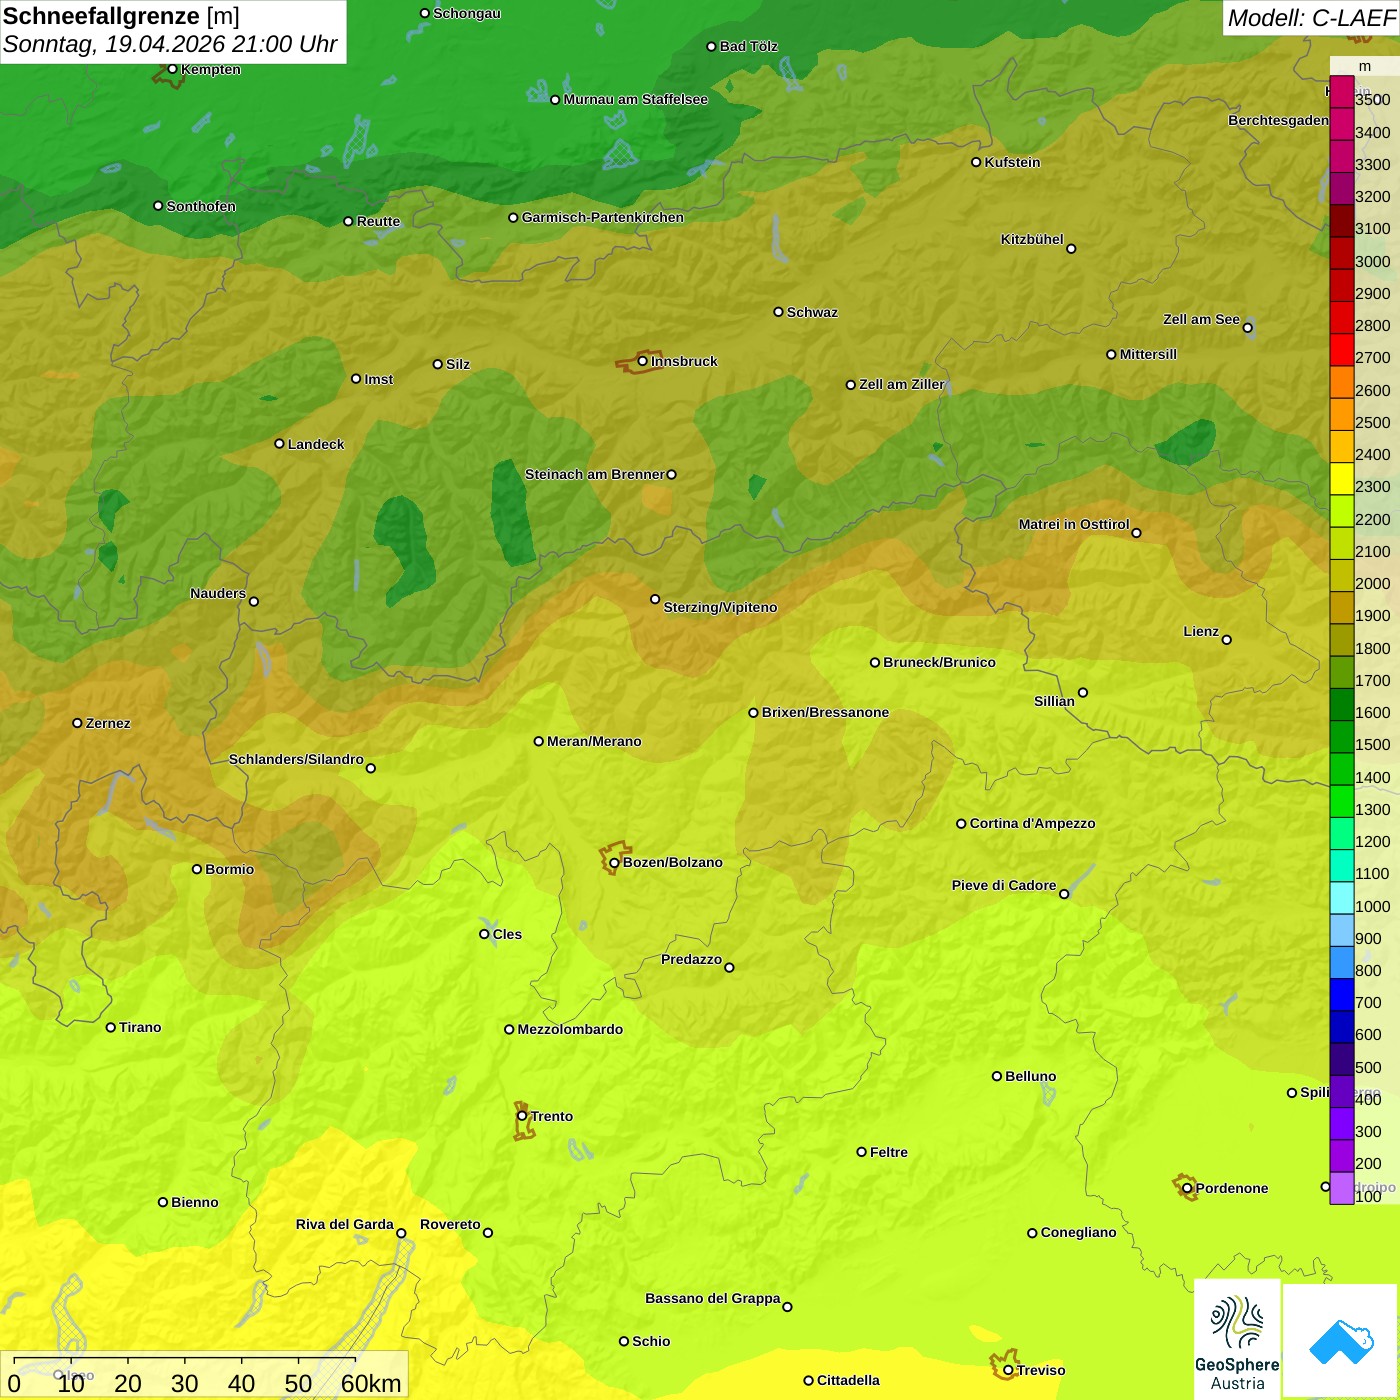Select the 1500 m green legend swatch
The height and width of the screenshot is (1400, 1400).
[1342, 737]
